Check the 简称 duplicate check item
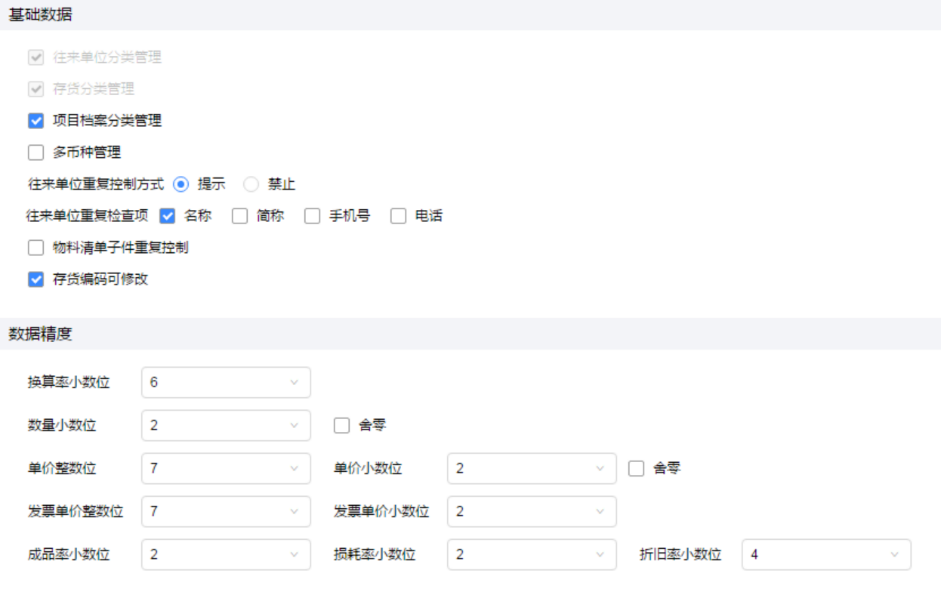This screenshot has height=599, width=942. [x=240, y=216]
